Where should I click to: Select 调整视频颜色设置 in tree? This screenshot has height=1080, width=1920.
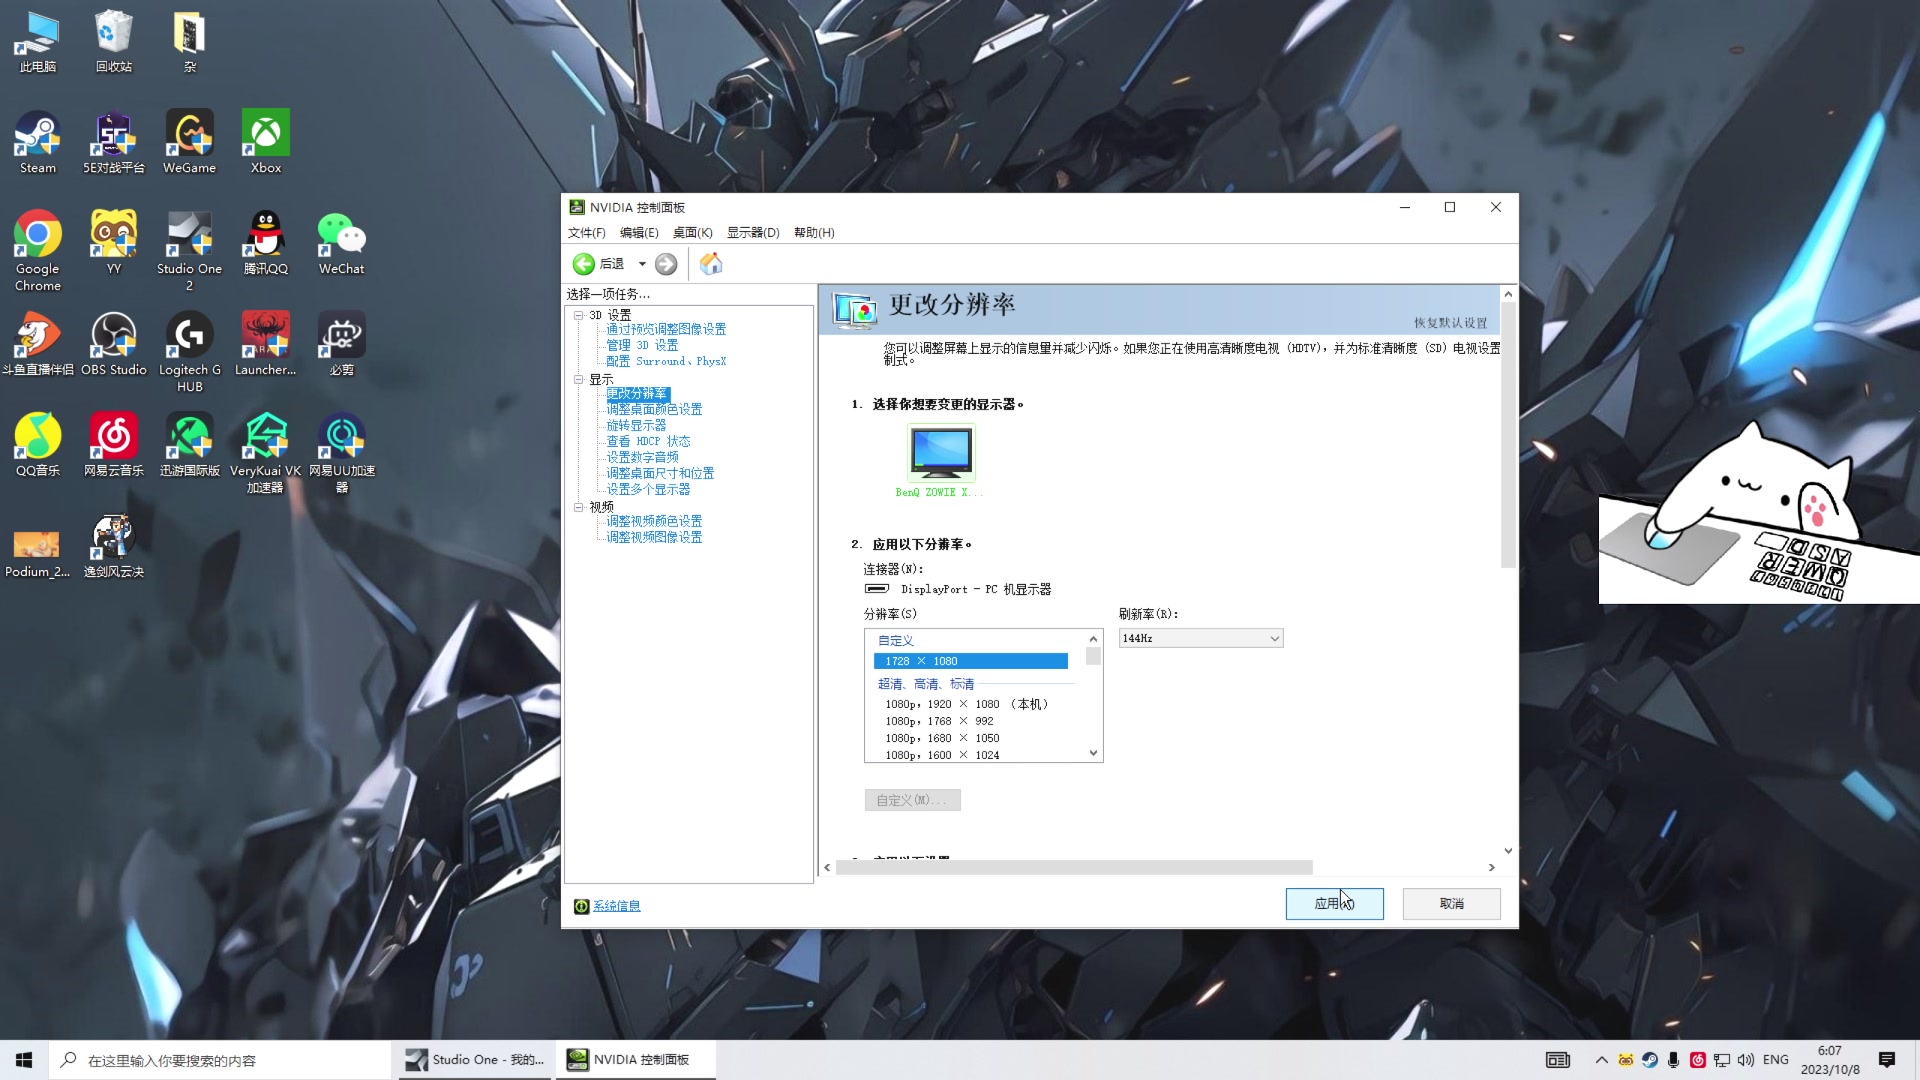(x=654, y=521)
